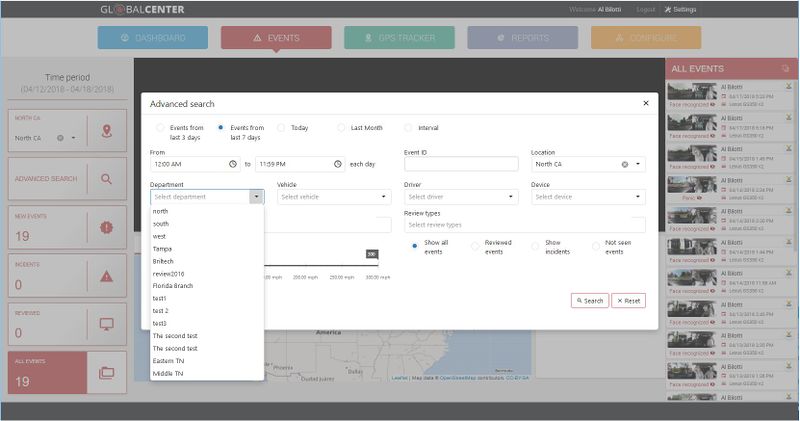Click the Reset button

tap(628, 300)
